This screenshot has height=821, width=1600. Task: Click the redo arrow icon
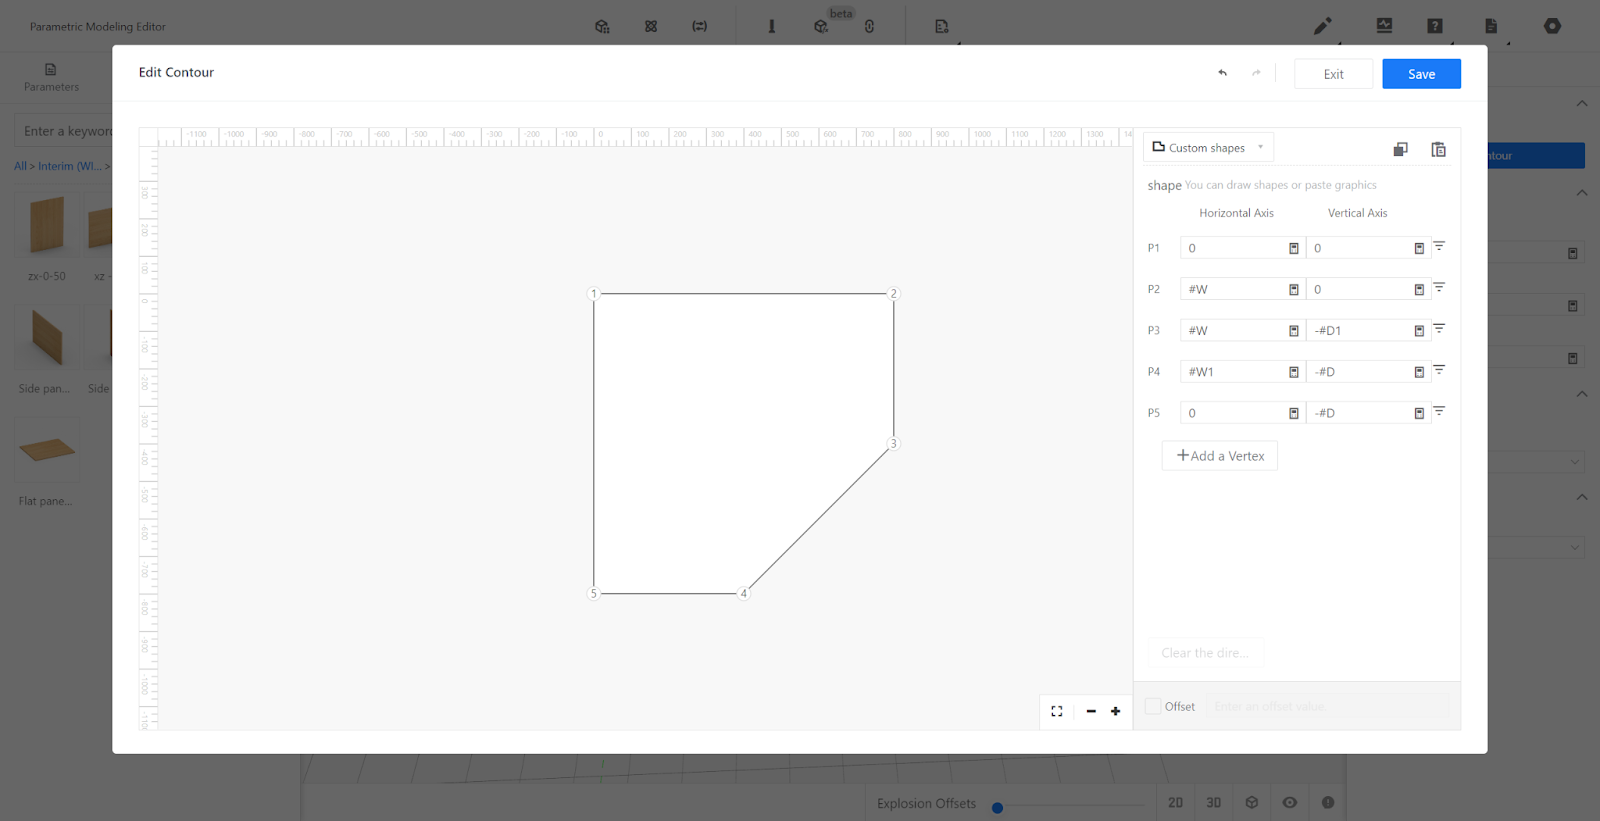pyautogui.click(x=1256, y=73)
